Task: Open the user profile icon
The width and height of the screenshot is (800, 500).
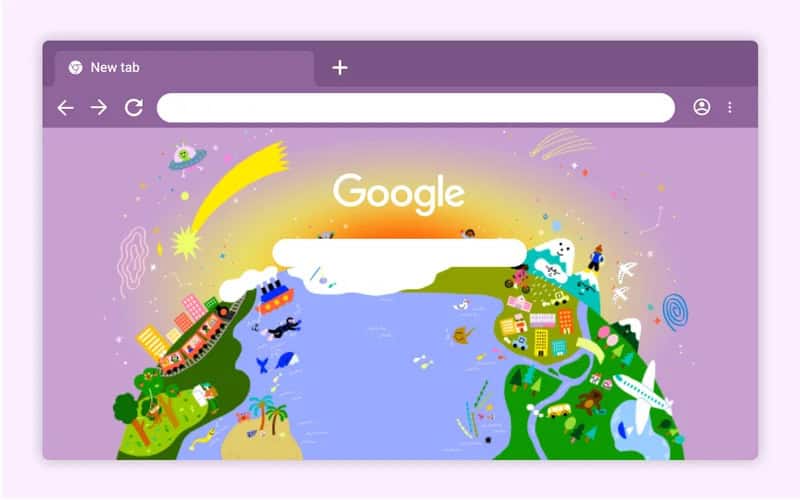Action: (702, 107)
